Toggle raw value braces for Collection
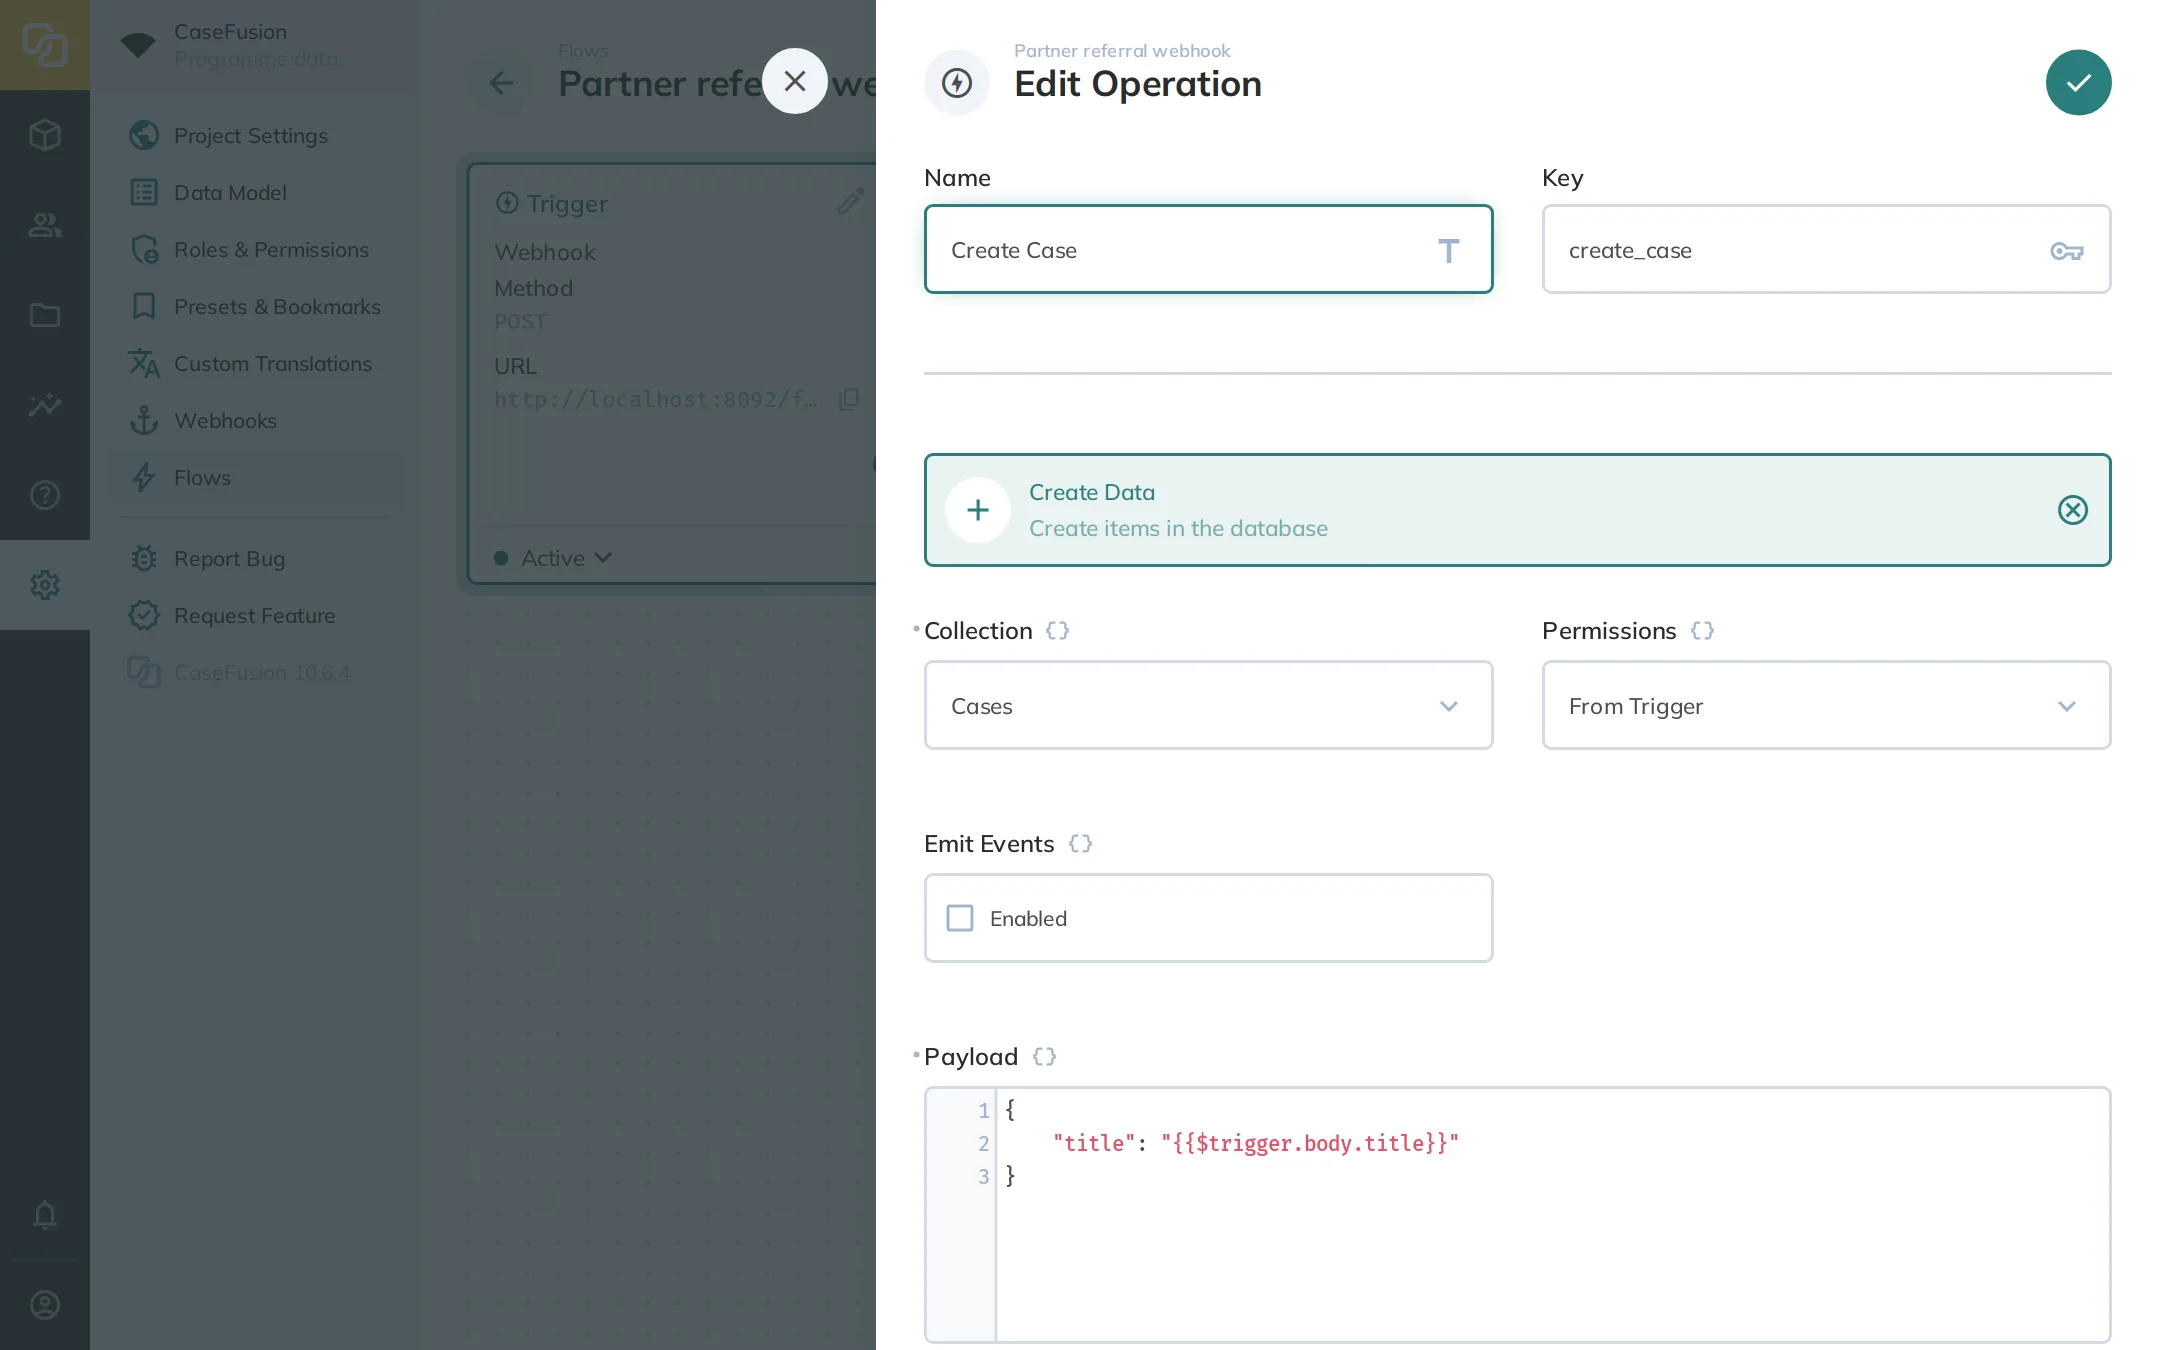Screen dimensions: 2160x1350 point(1057,631)
